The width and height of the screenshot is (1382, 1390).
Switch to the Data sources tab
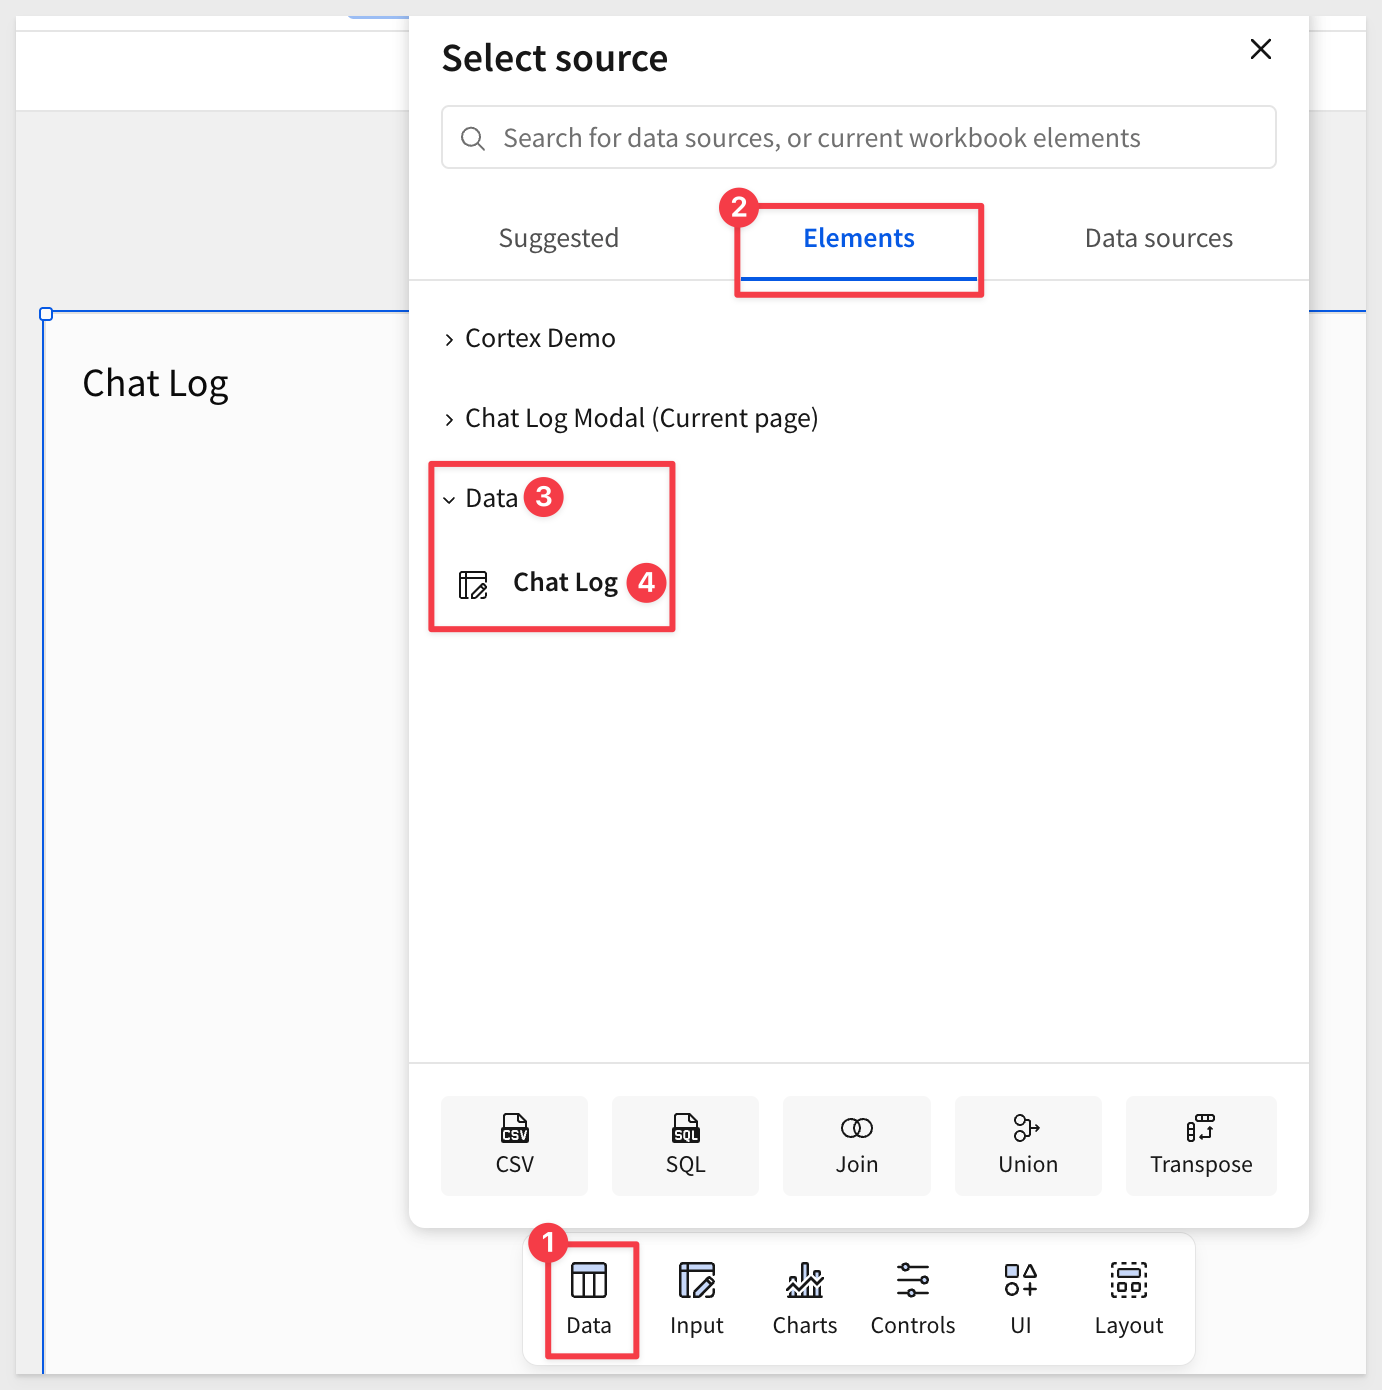coord(1158,239)
